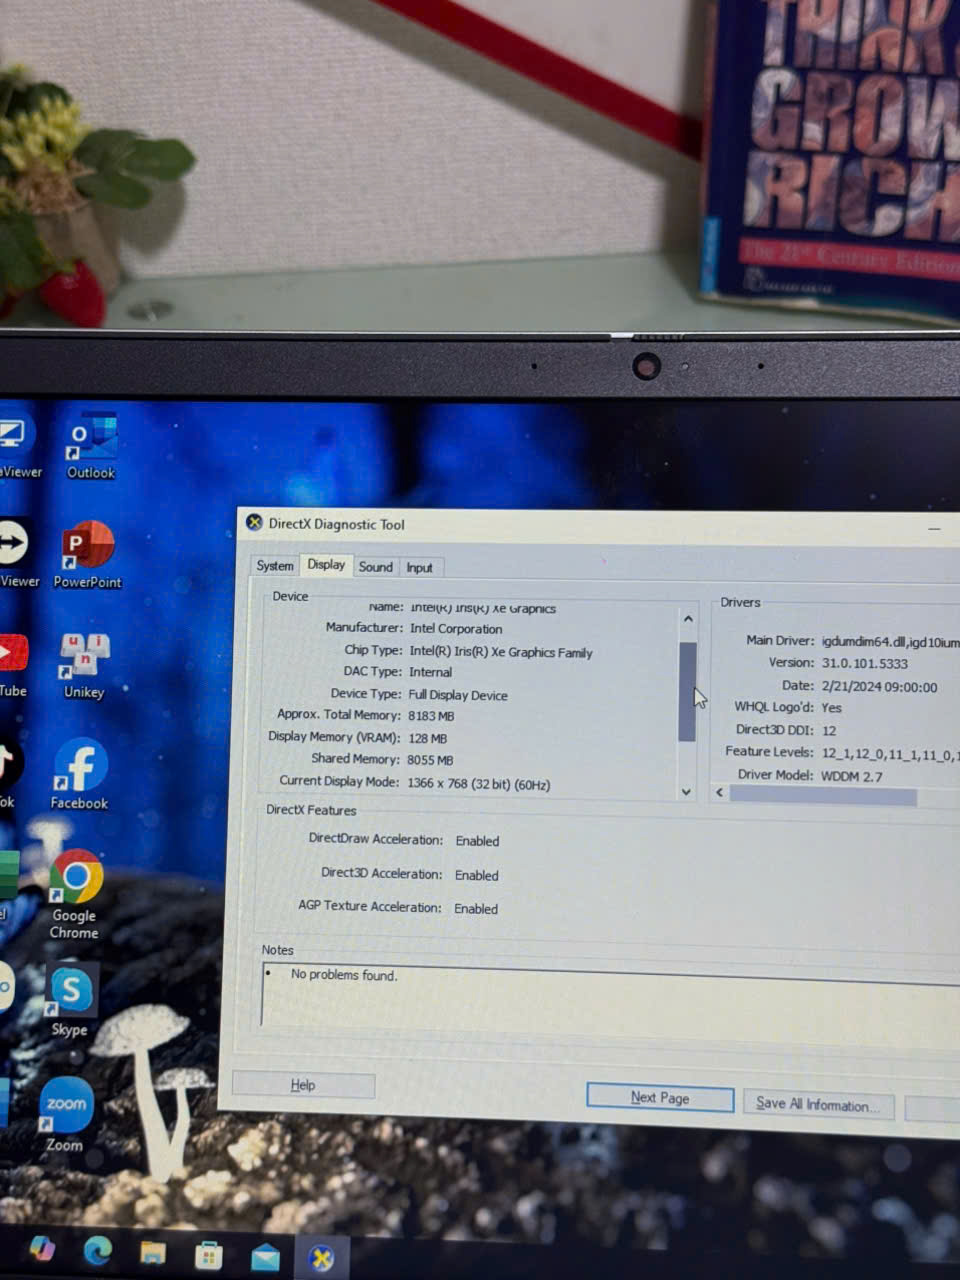Click the '128 MB' display memory value

click(x=427, y=738)
